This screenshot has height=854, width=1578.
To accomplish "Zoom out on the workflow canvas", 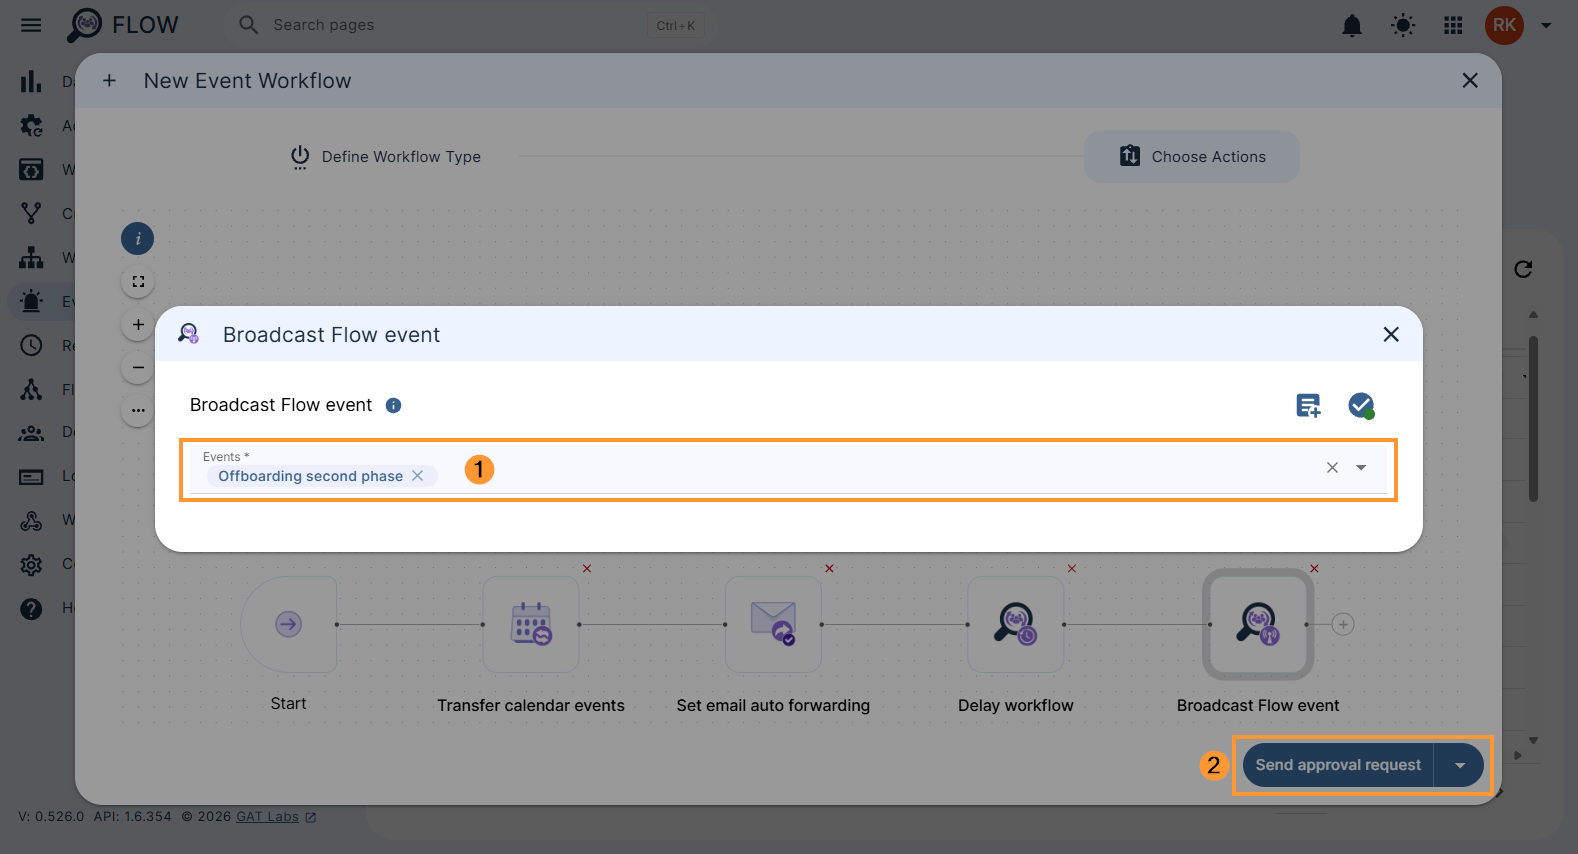I will tap(138, 367).
